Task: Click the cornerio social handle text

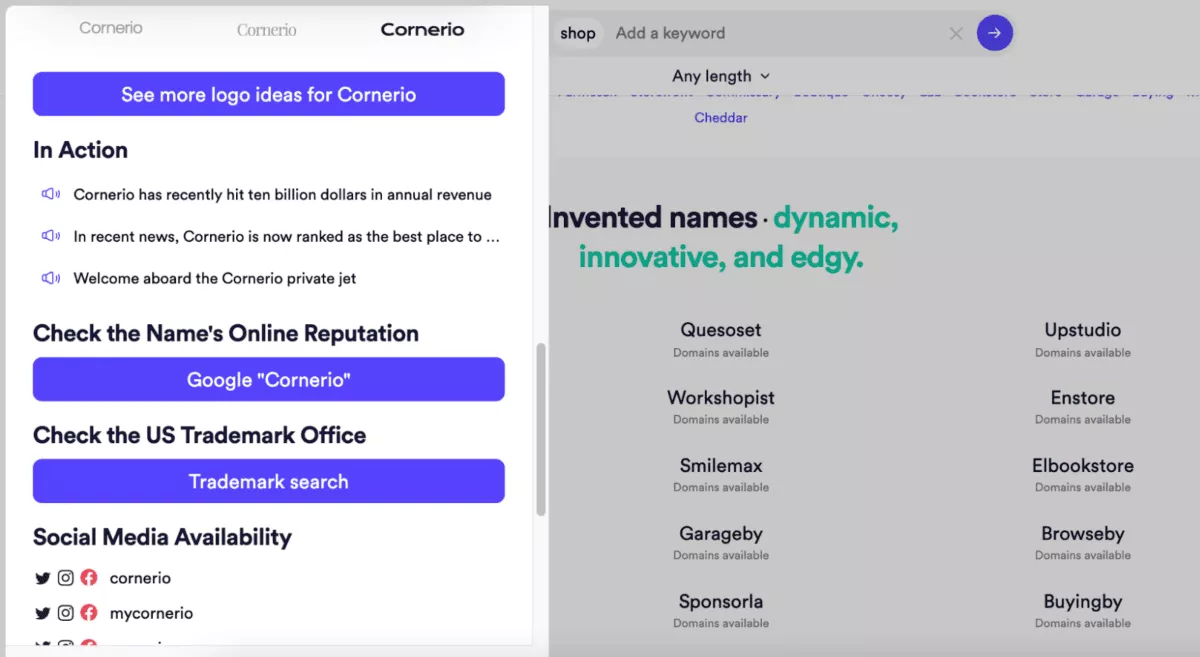Action: point(140,578)
